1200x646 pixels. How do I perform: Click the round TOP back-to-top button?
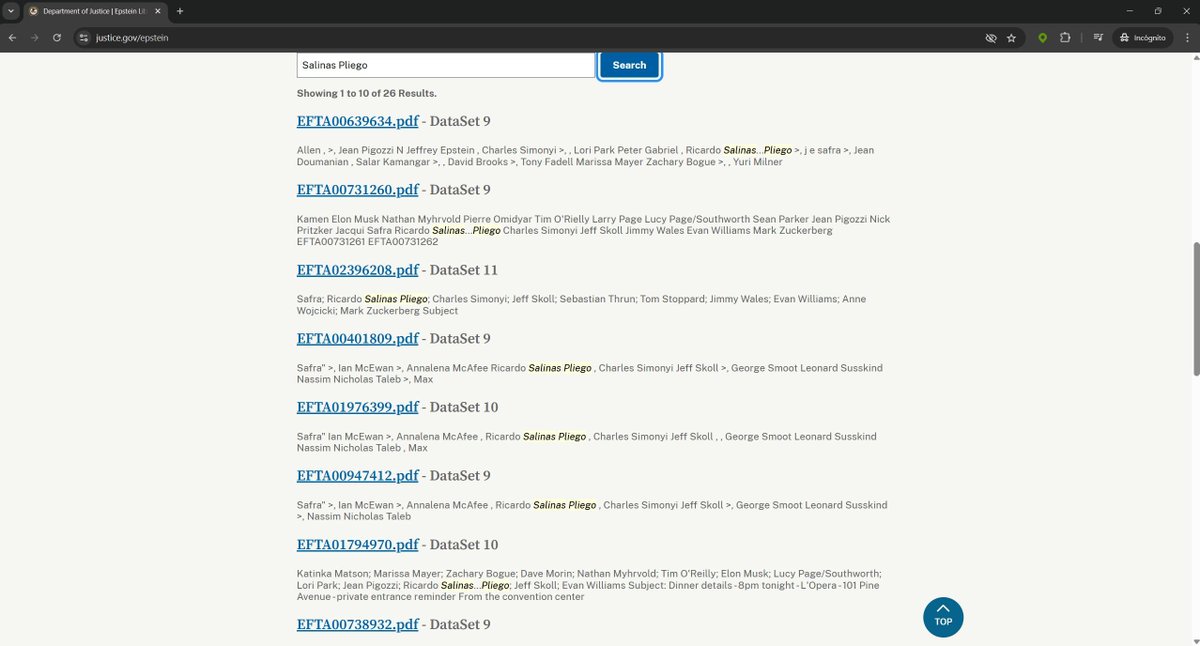coord(943,617)
